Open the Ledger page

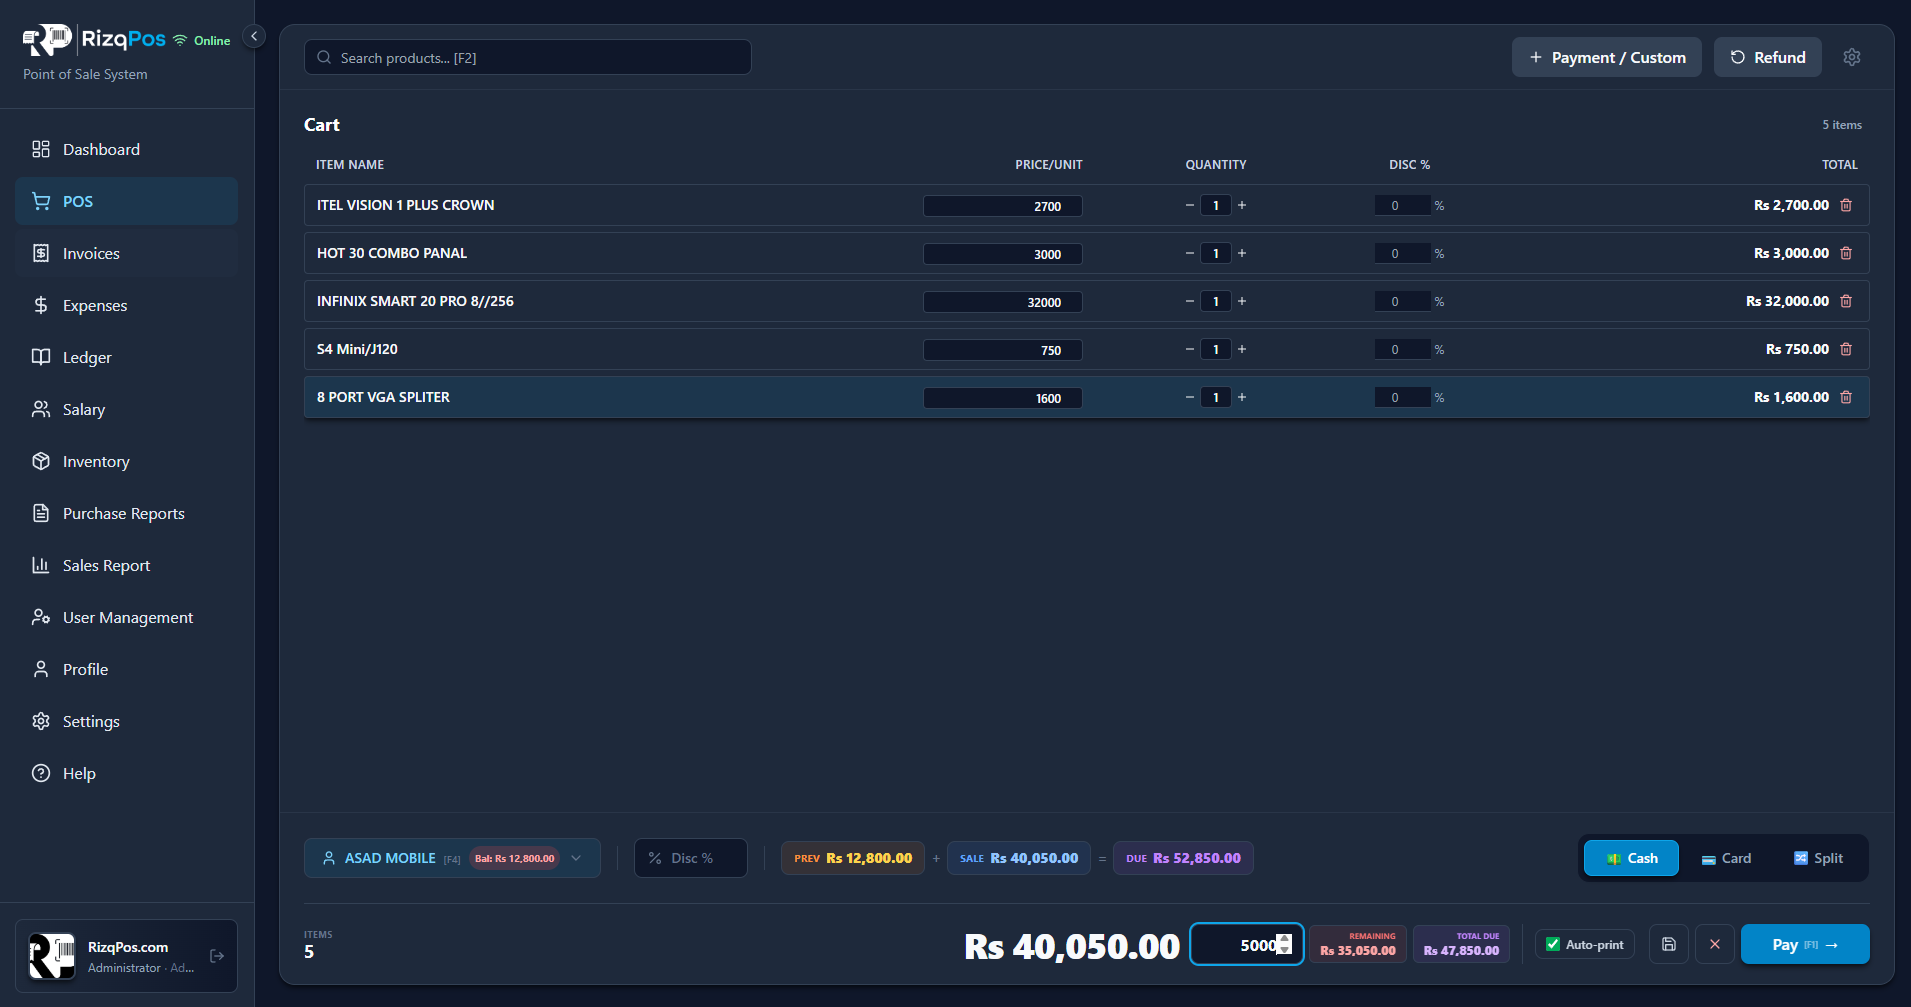click(126, 357)
